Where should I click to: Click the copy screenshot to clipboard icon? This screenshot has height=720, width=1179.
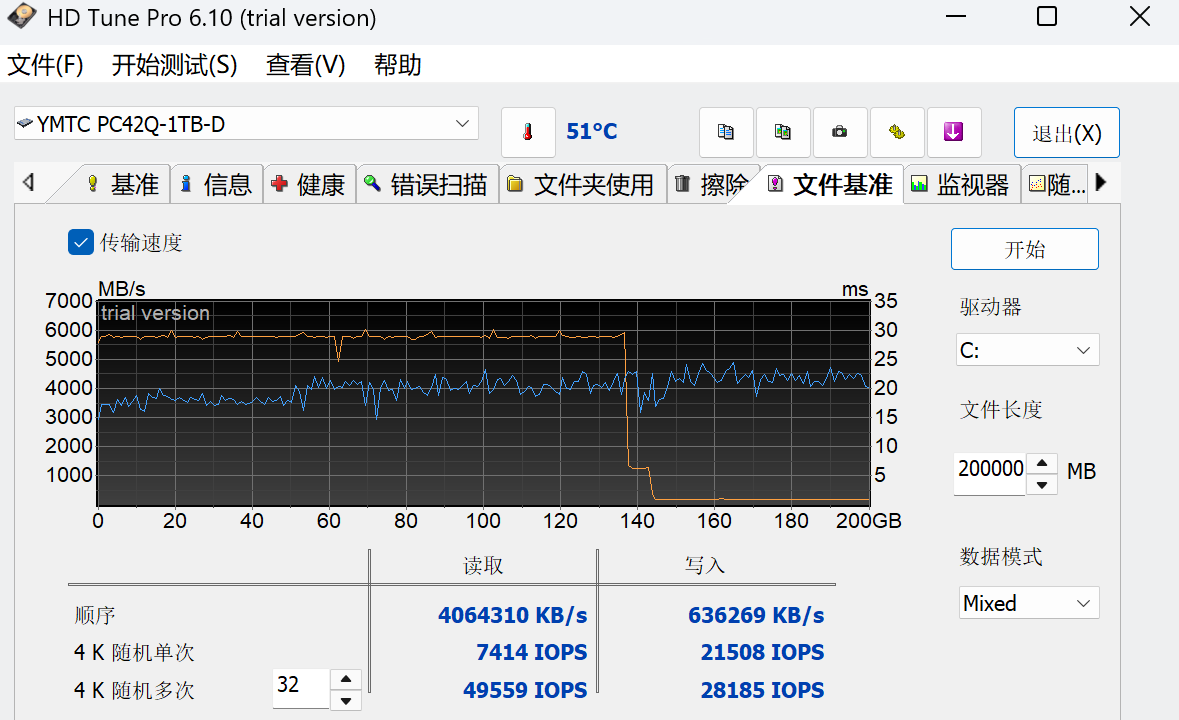[783, 132]
